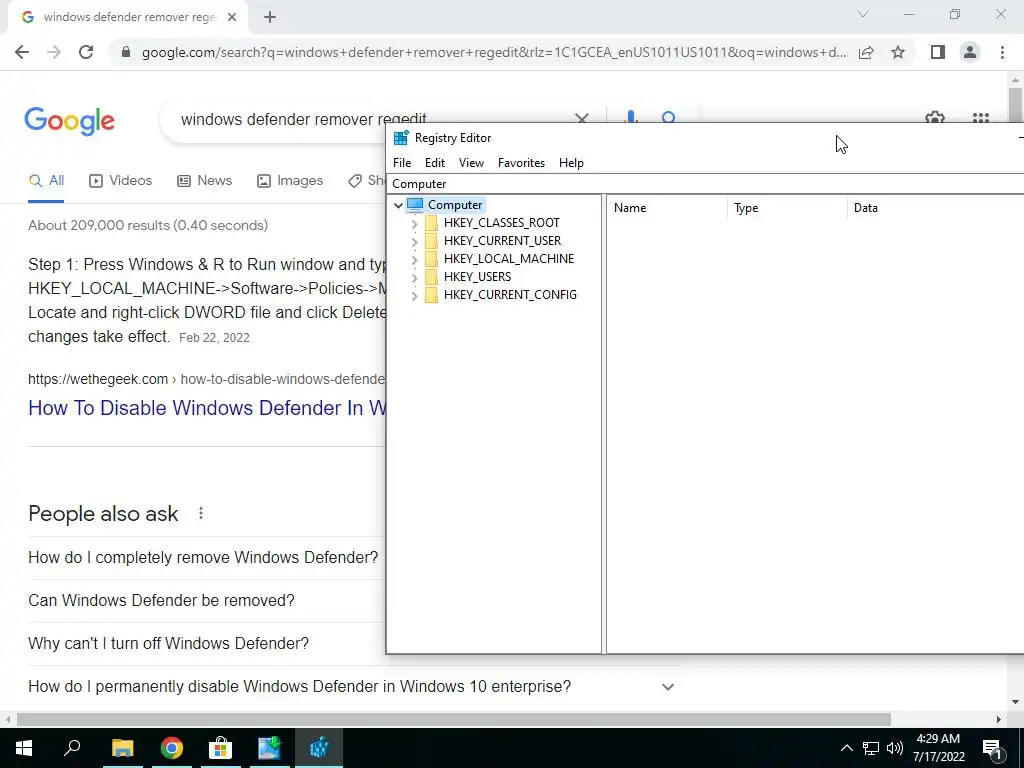This screenshot has width=1024, height=768.
Task: Open the notification center
Action: click(x=992, y=748)
